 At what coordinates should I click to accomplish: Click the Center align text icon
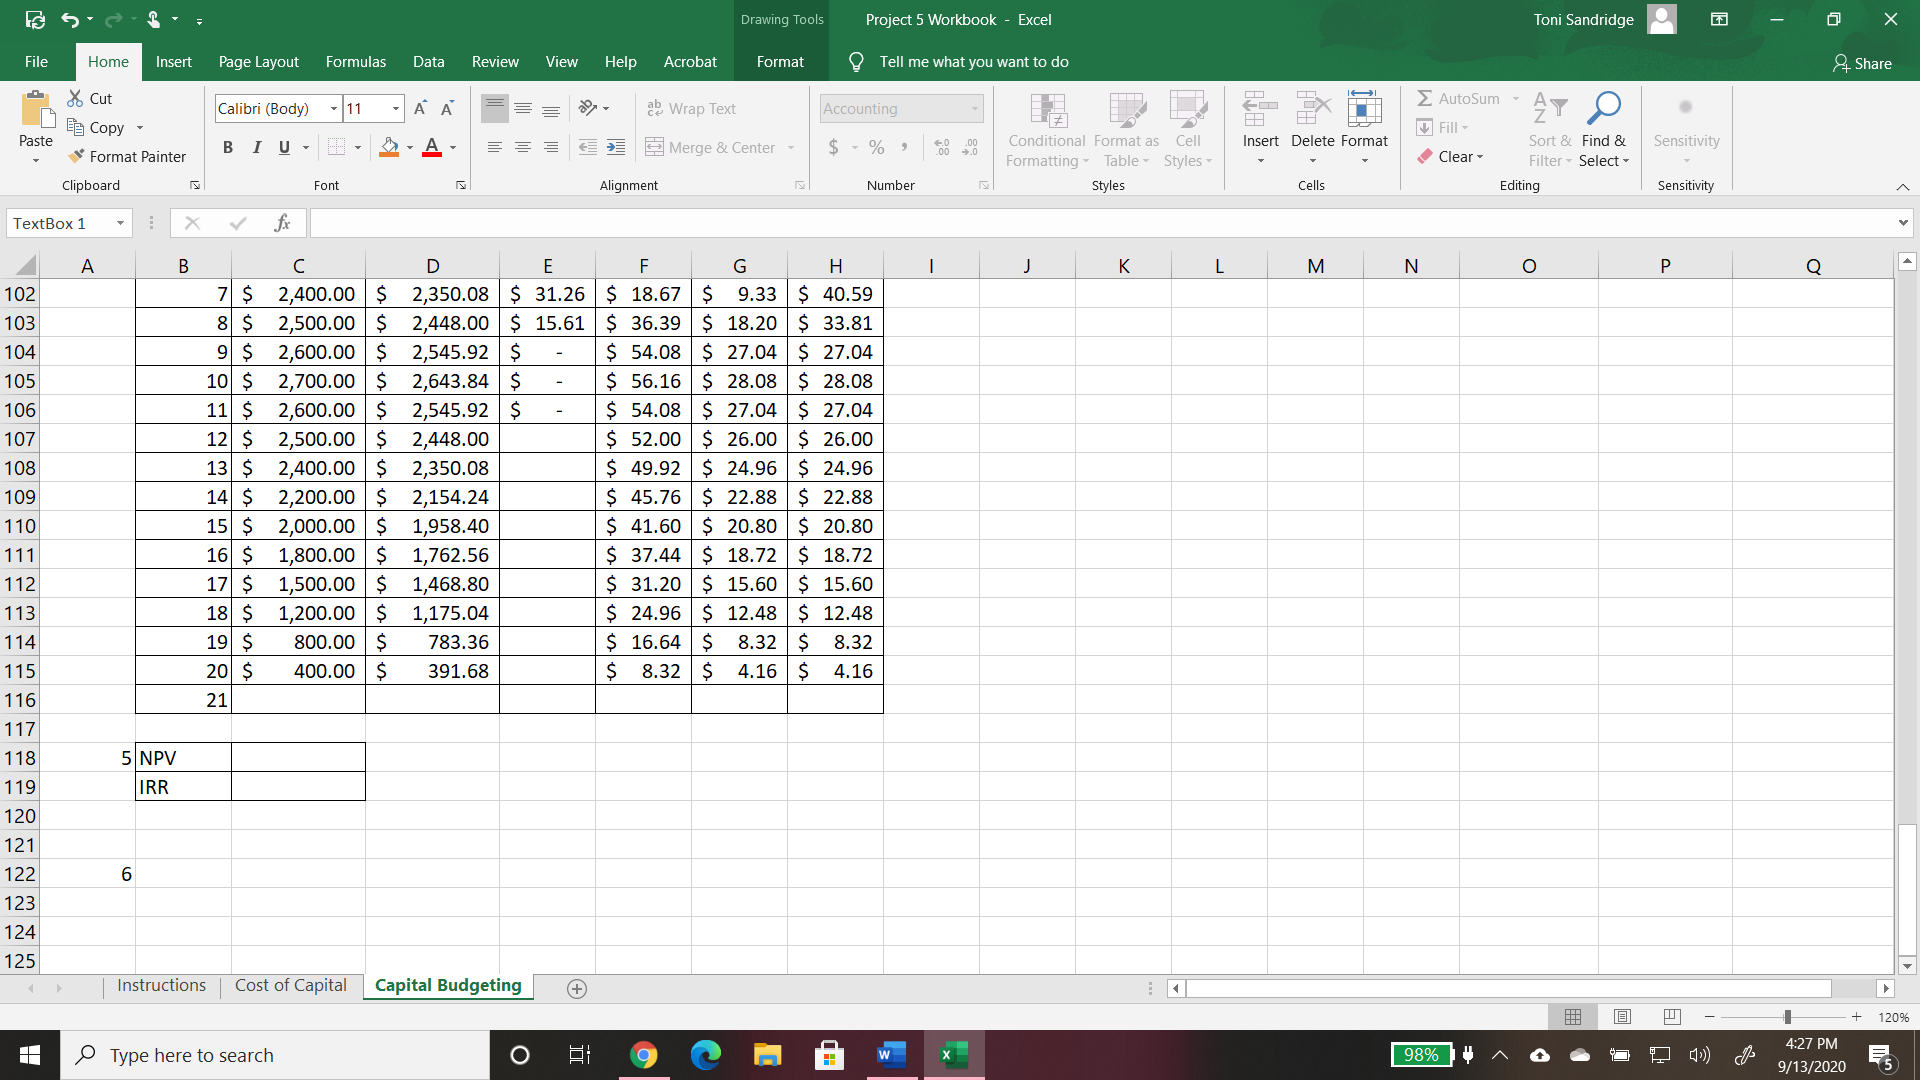[x=522, y=147]
